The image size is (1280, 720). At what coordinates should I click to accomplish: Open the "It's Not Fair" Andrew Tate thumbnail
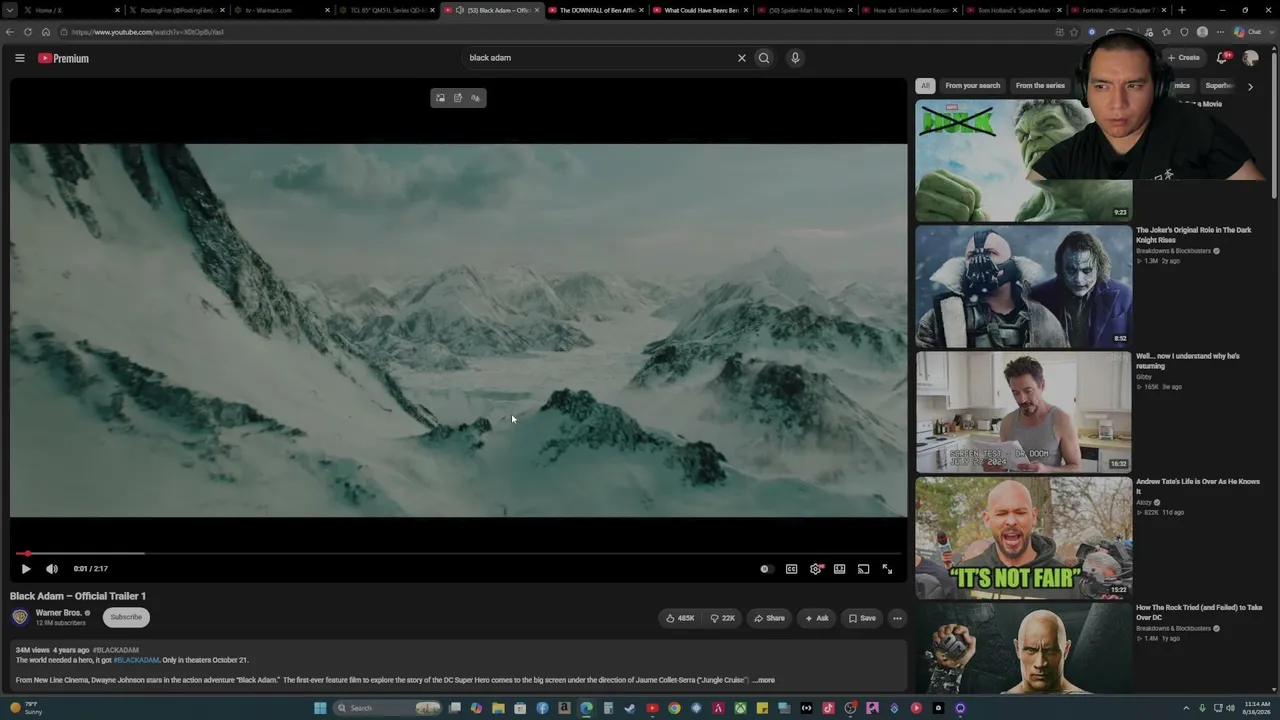click(x=1024, y=538)
